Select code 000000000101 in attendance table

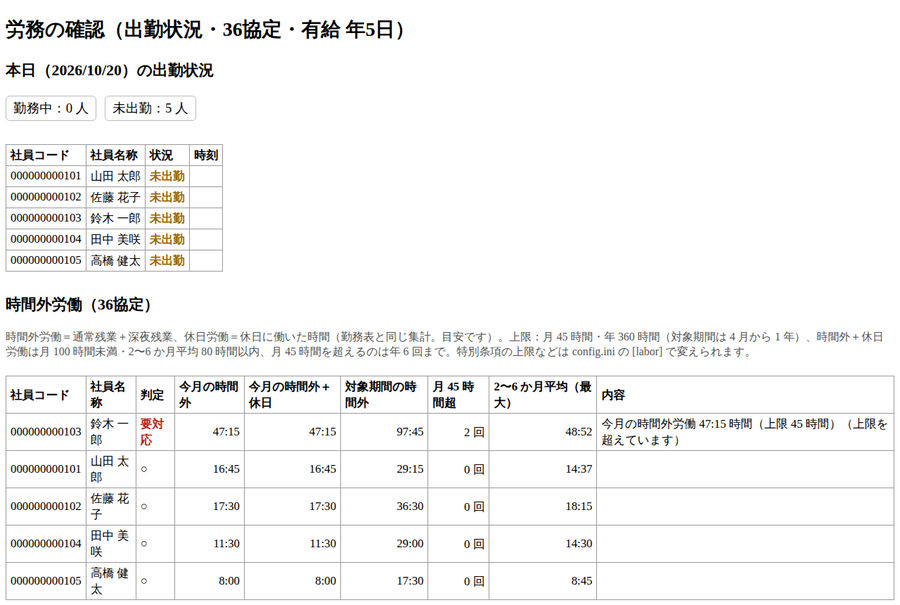(46, 176)
